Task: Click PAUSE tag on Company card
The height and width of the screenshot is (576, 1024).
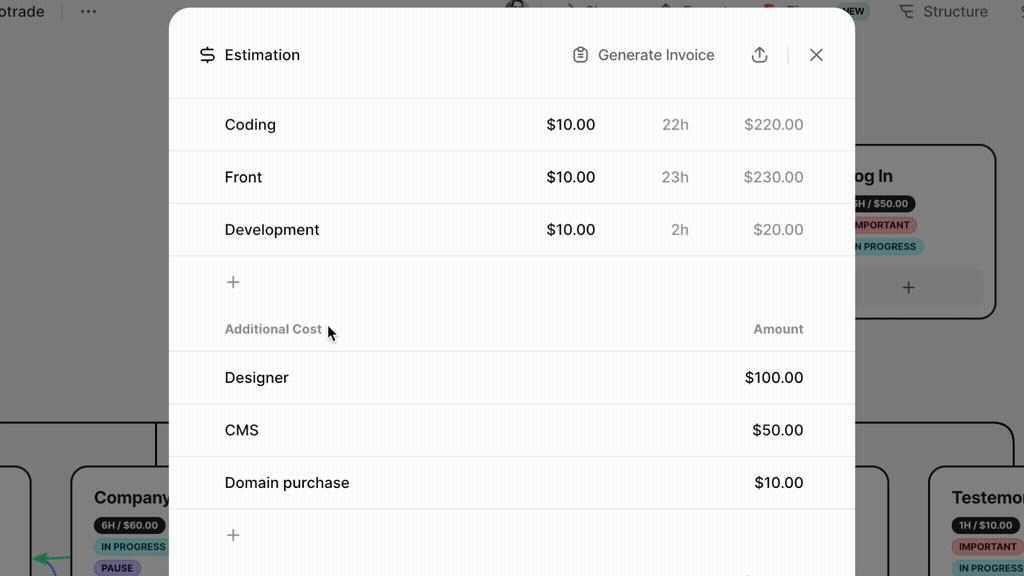Action: (x=117, y=568)
